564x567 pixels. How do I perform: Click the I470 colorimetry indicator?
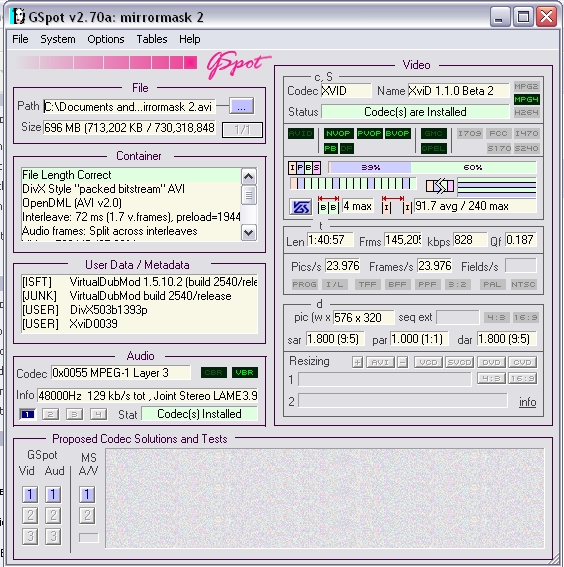point(526,133)
